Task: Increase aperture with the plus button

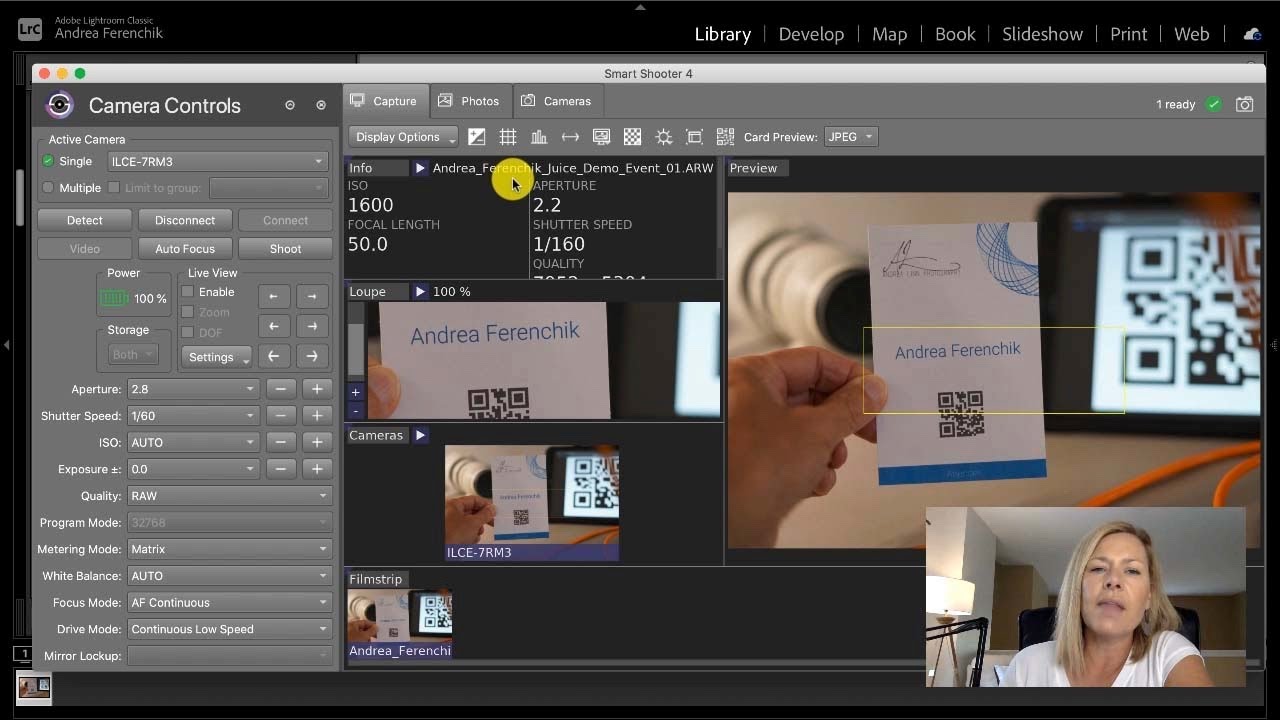Action: point(317,389)
